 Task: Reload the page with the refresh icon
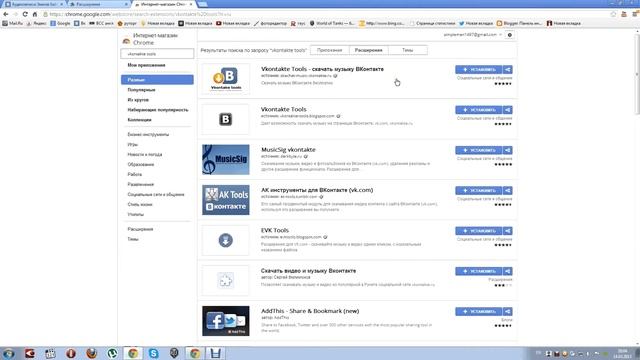[25, 14]
